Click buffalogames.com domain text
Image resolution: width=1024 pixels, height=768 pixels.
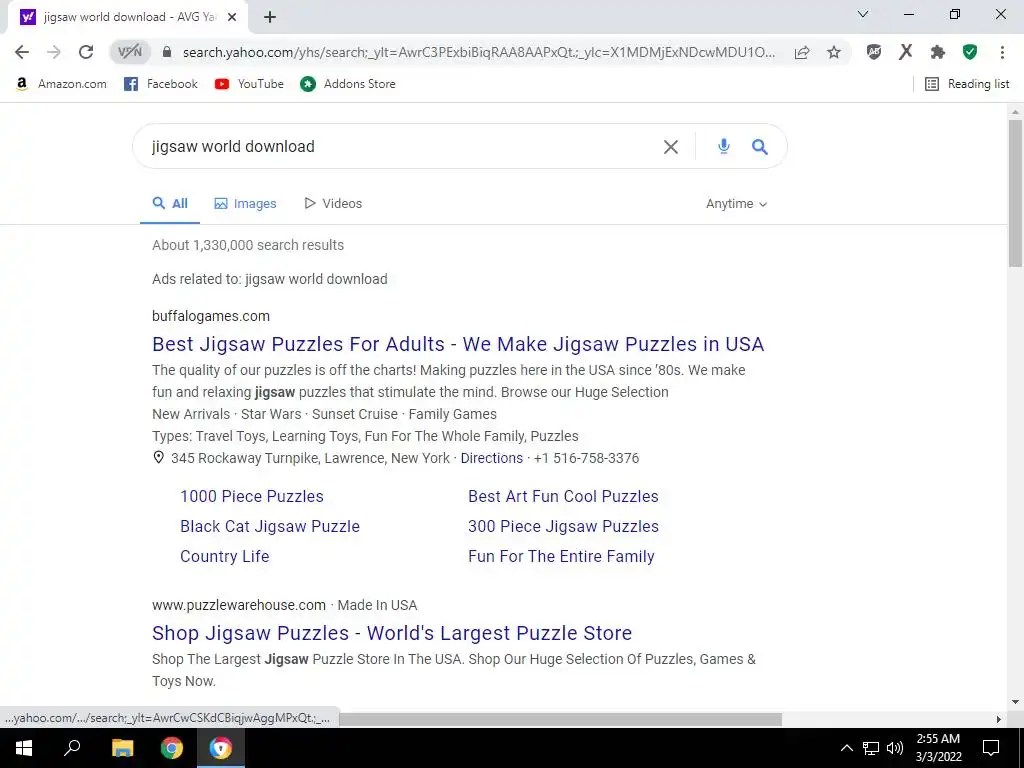point(211,316)
